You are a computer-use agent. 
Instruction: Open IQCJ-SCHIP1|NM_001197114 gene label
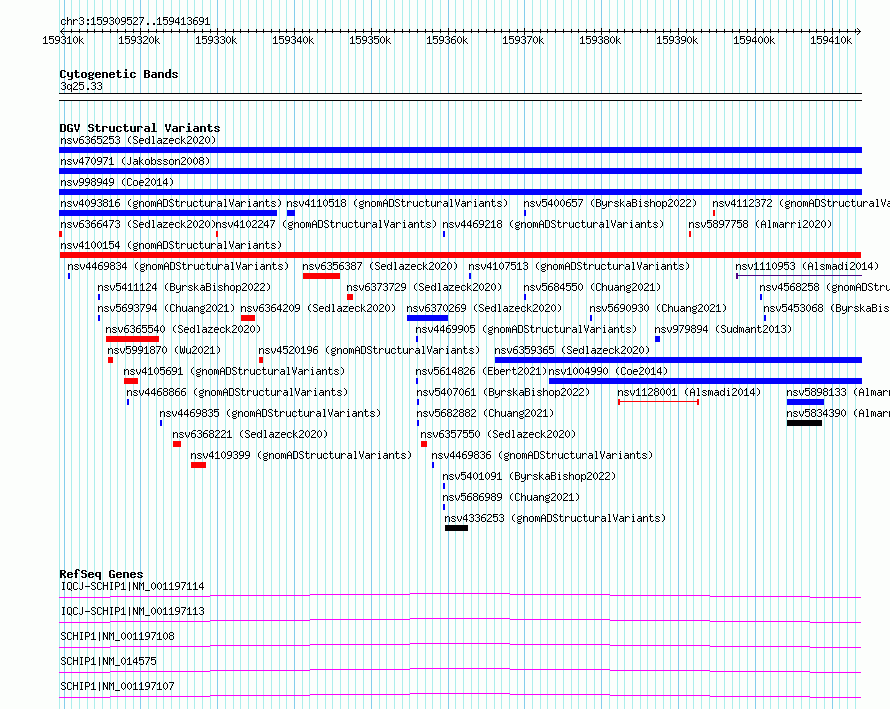[132, 586]
